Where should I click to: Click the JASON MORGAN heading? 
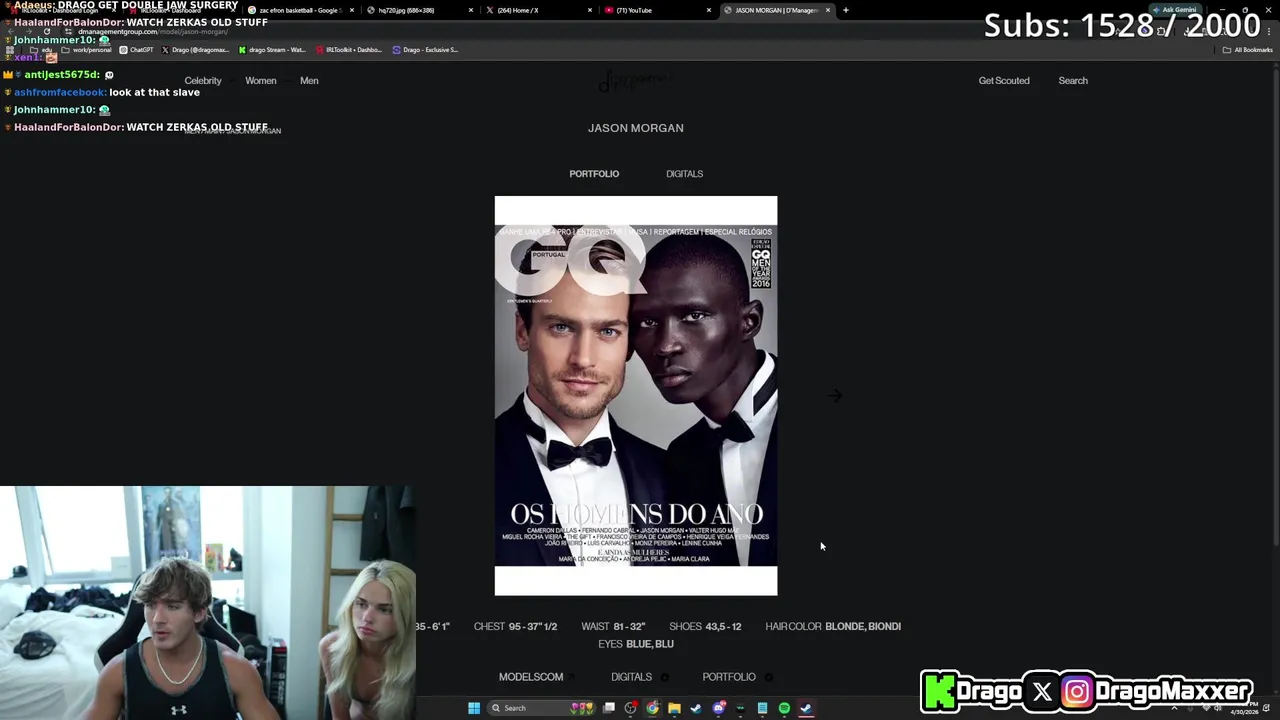click(x=636, y=128)
